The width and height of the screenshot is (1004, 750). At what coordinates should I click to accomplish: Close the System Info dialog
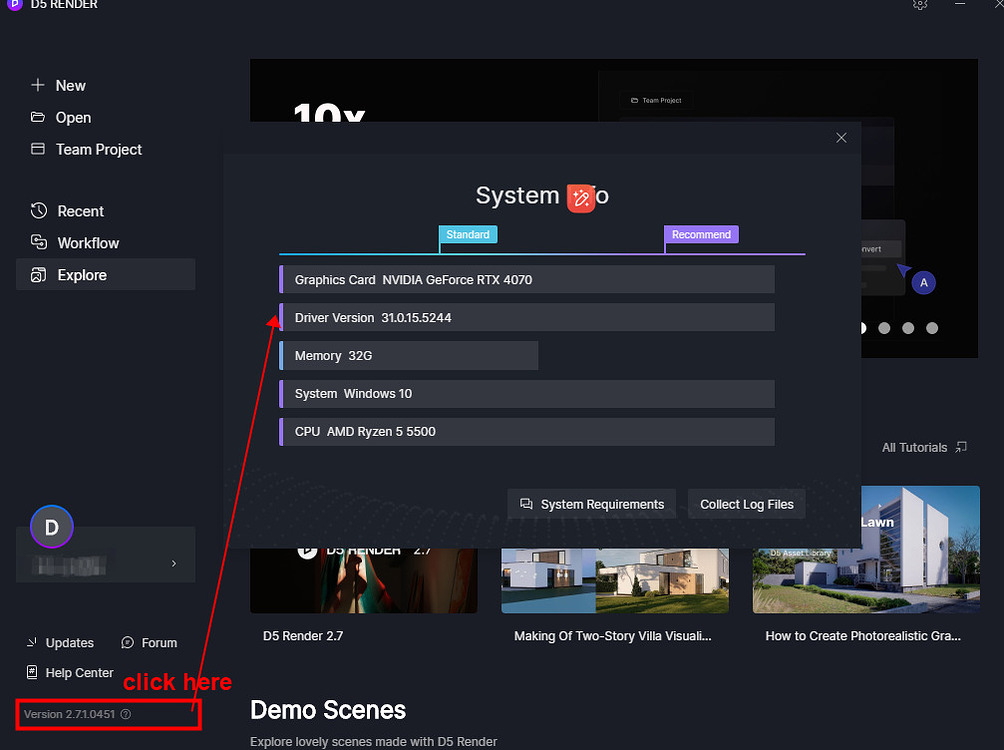point(841,138)
